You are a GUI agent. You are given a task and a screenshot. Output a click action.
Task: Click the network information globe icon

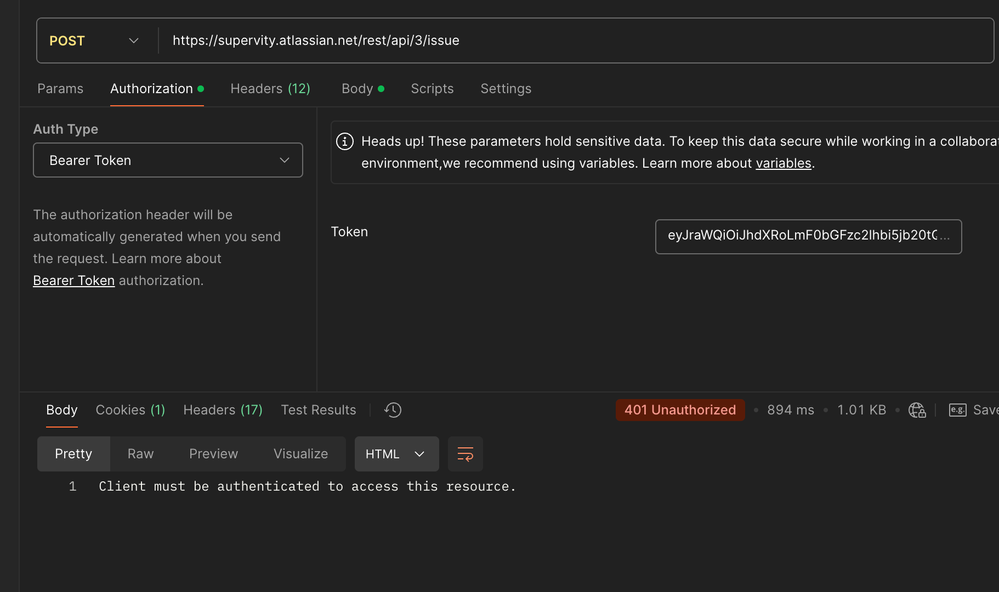pos(917,410)
